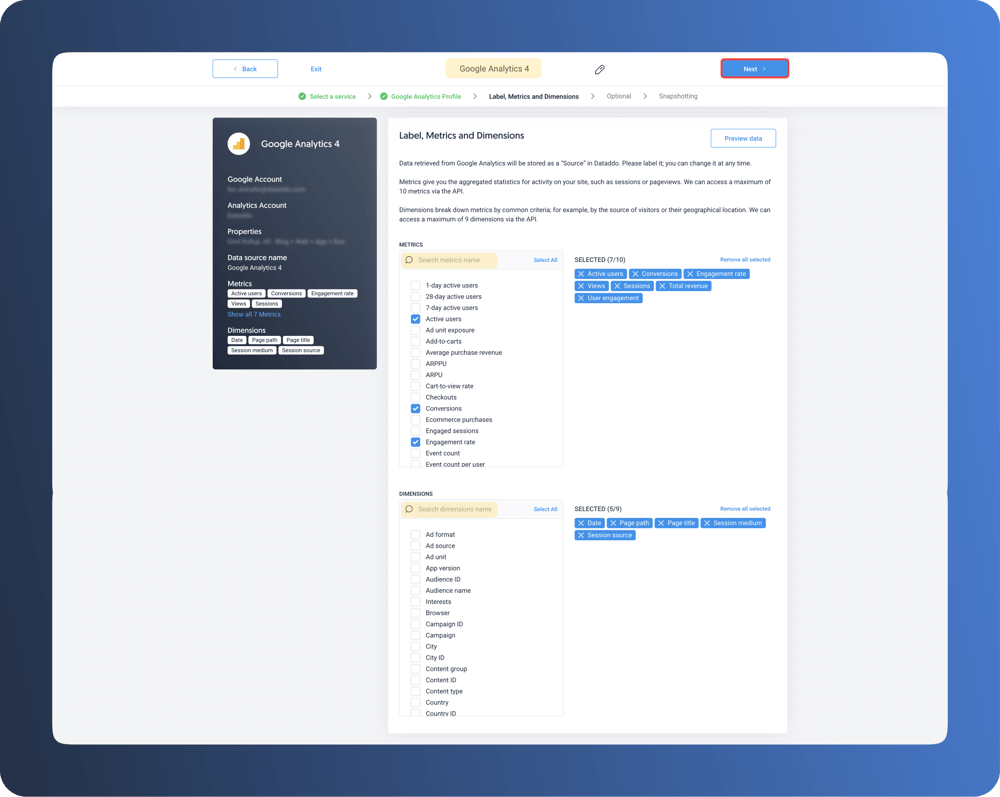The width and height of the screenshot is (1000, 797).
Task: Check the Cart-to-view rate metric
Action: [415, 386]
